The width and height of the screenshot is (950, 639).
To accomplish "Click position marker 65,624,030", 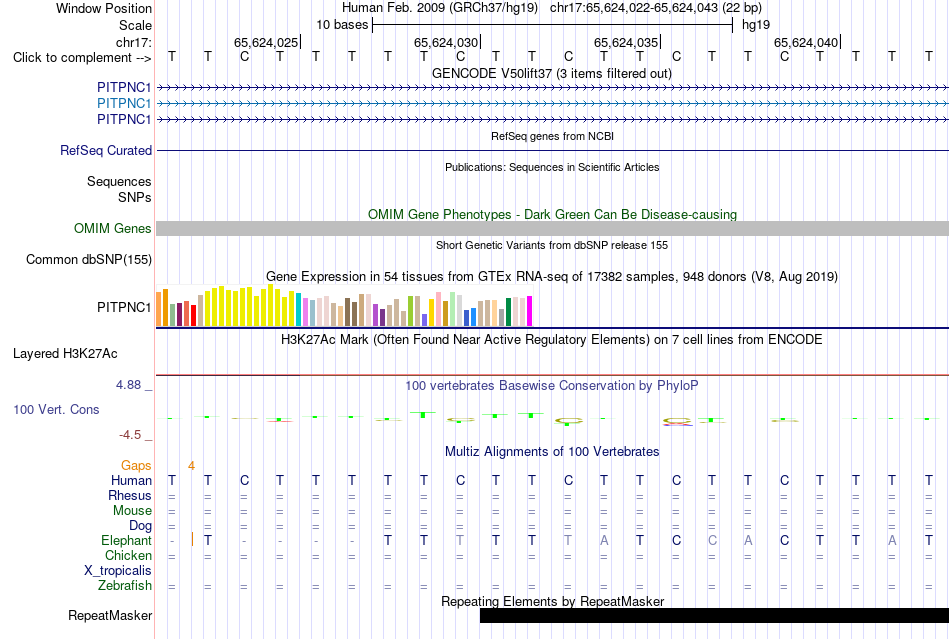I will click(x=446, y=42).
